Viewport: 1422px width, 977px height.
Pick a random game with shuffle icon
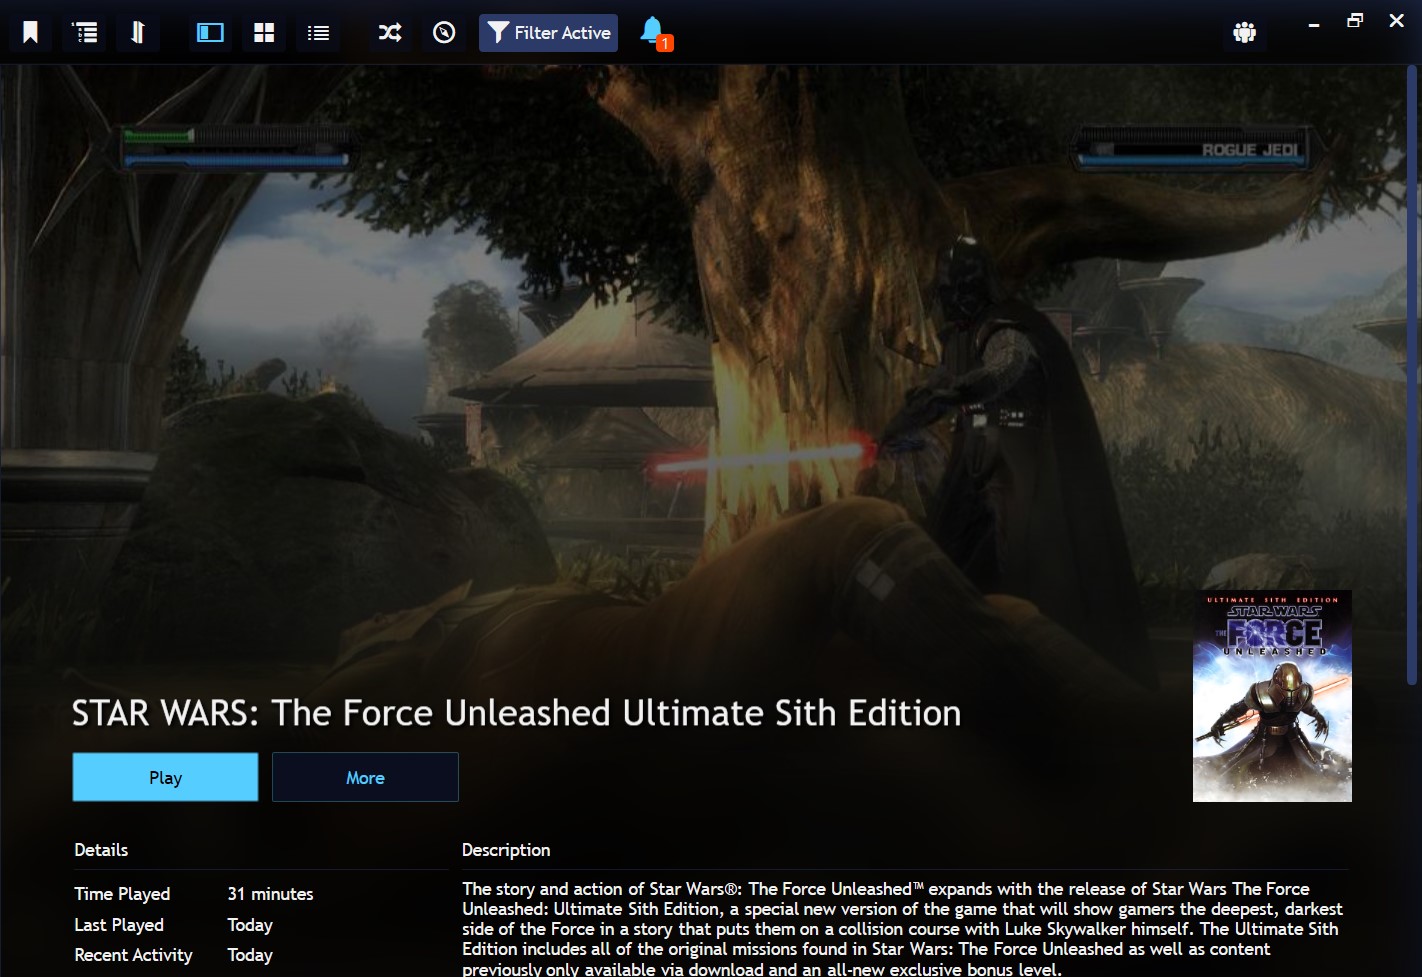(390, 33)
